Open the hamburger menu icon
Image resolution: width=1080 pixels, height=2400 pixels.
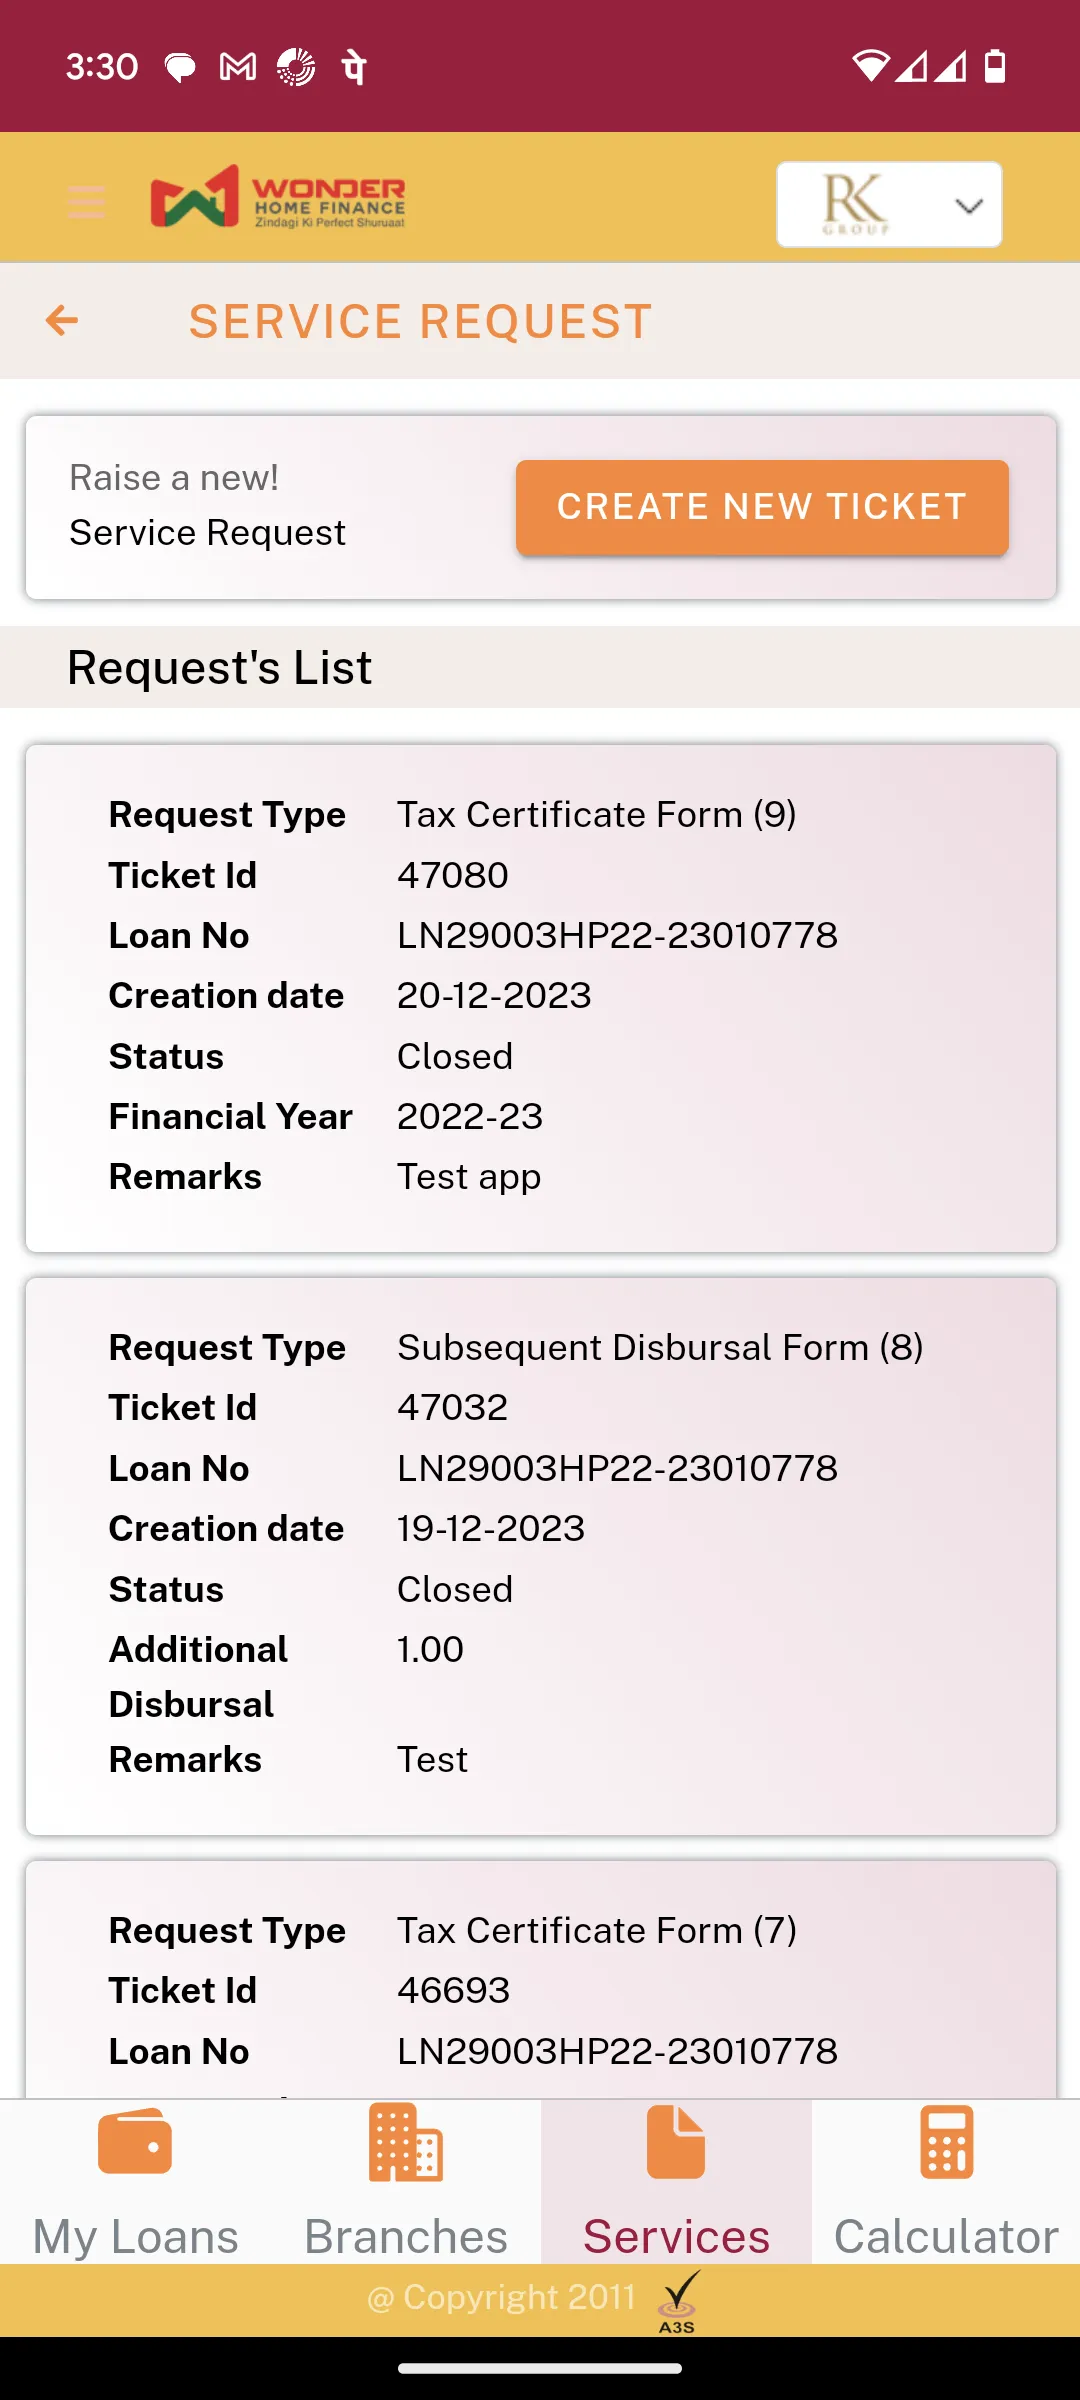click(86, 201)
